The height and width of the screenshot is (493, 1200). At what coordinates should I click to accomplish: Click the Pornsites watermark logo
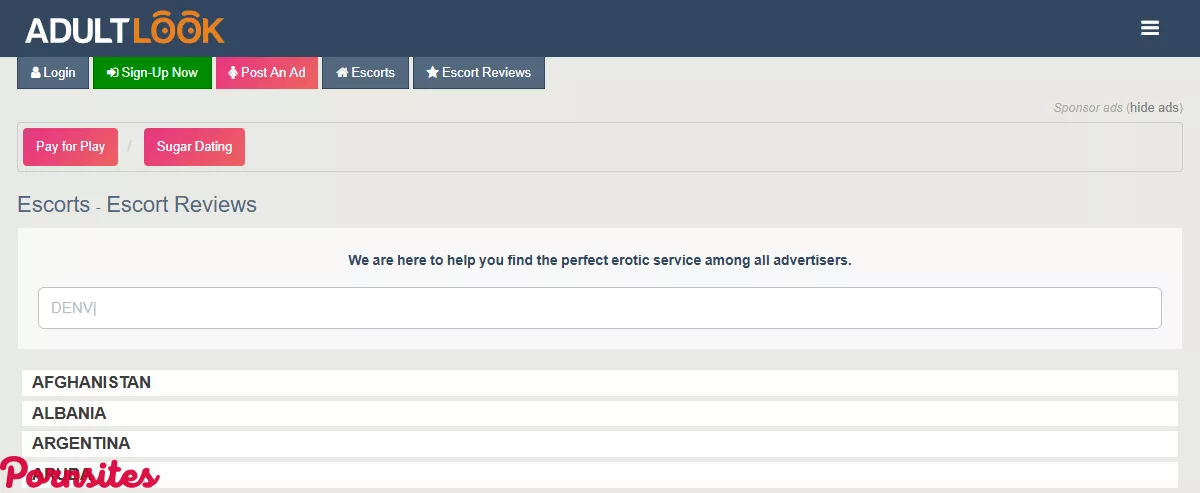click(80, 475)
